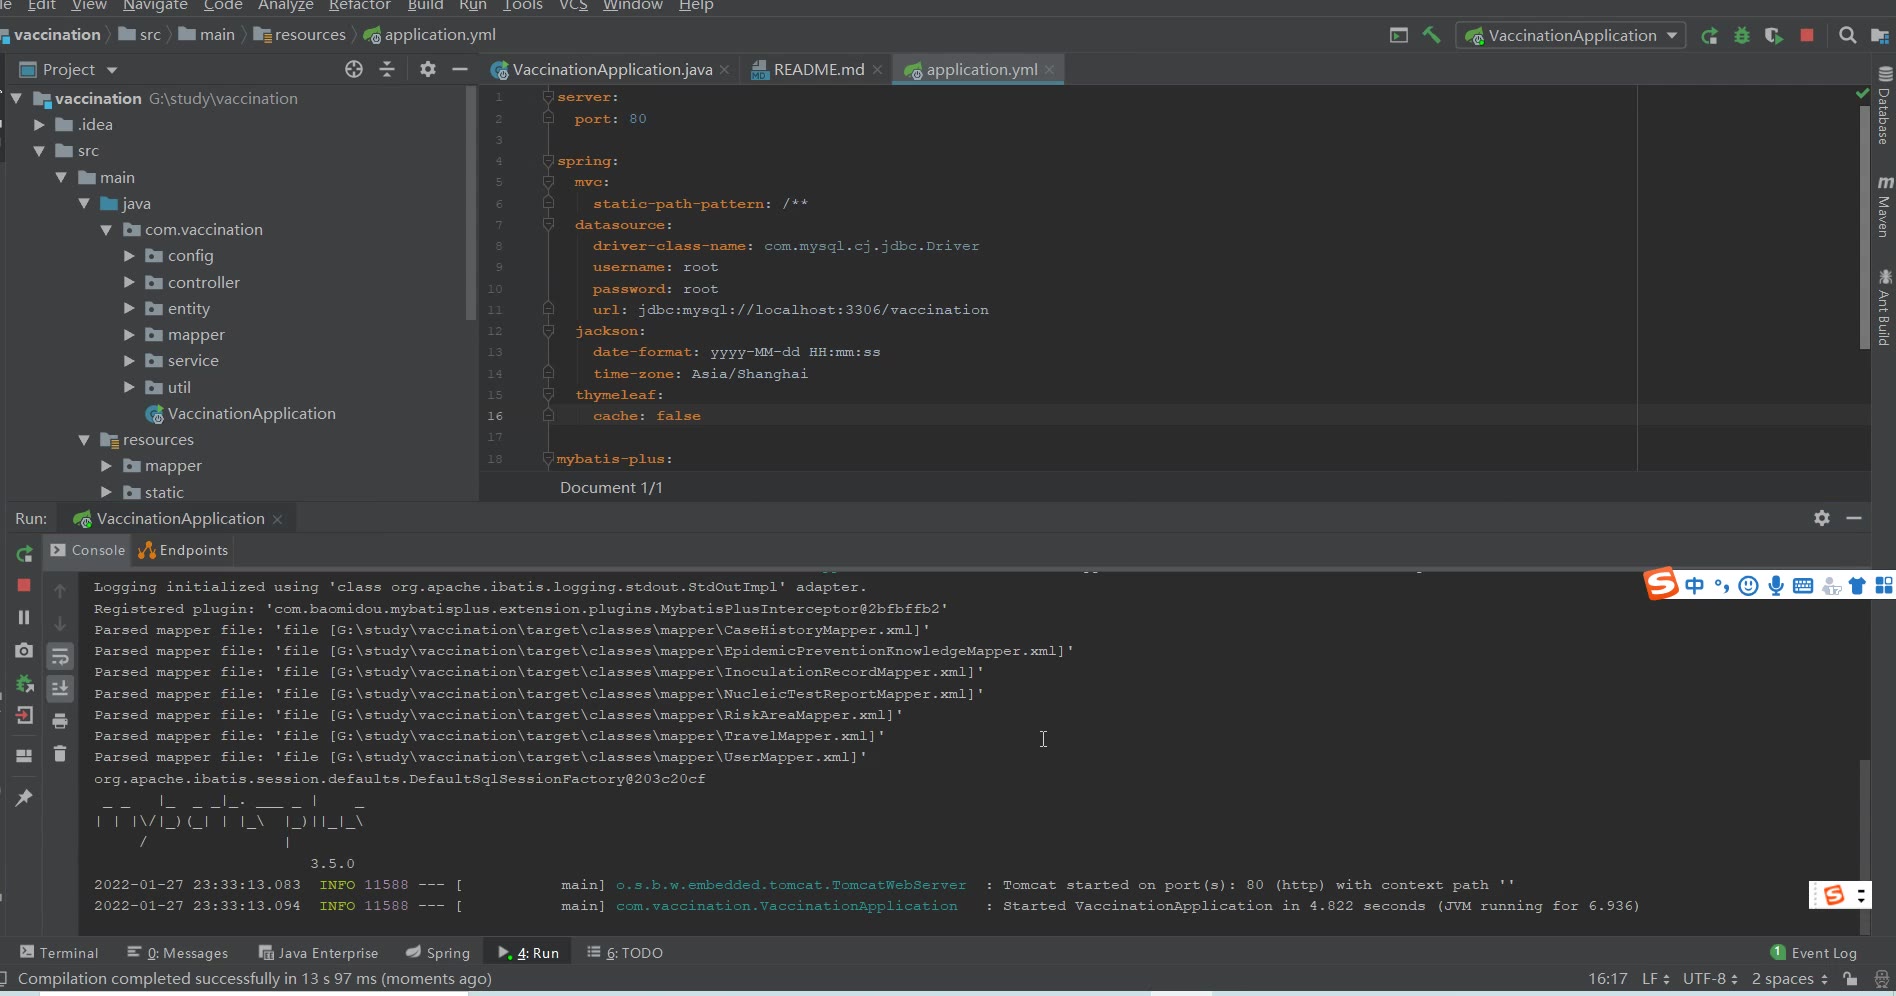The height and width of the screenshot is (996, 1896).
Task: Expand the static resources folder
Action: pos(106,492)
